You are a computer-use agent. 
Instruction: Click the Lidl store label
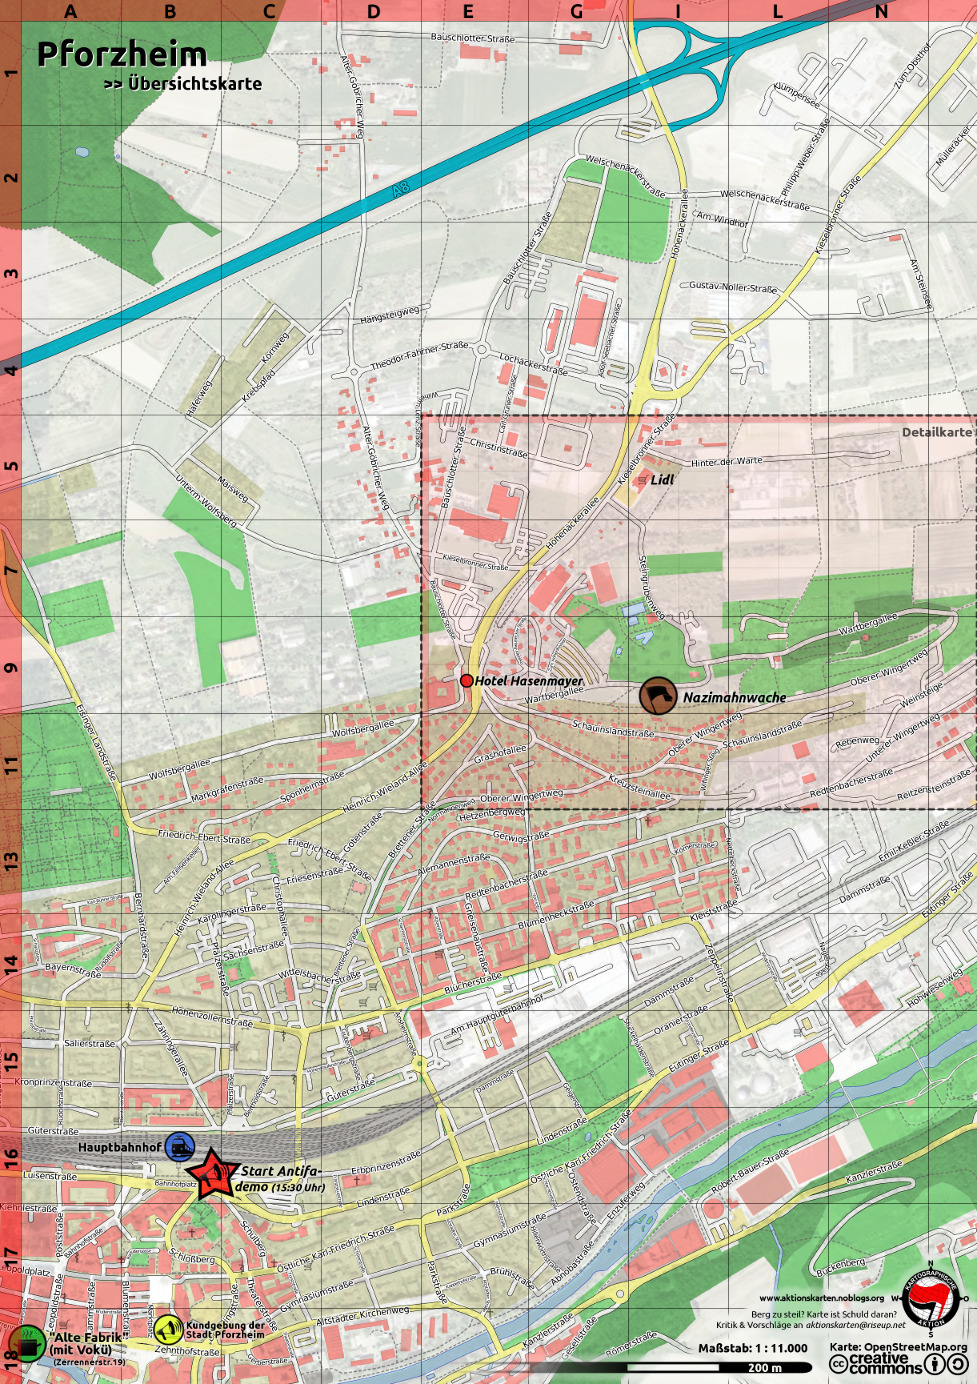coord(662,480)
